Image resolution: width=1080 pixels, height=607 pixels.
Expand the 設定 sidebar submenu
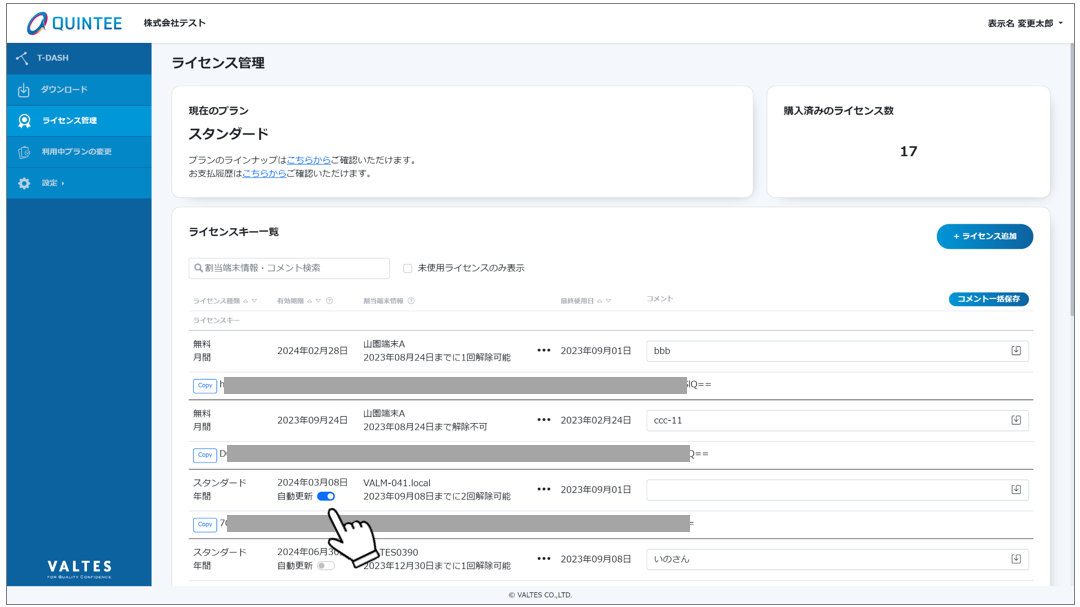pos(52,183)
